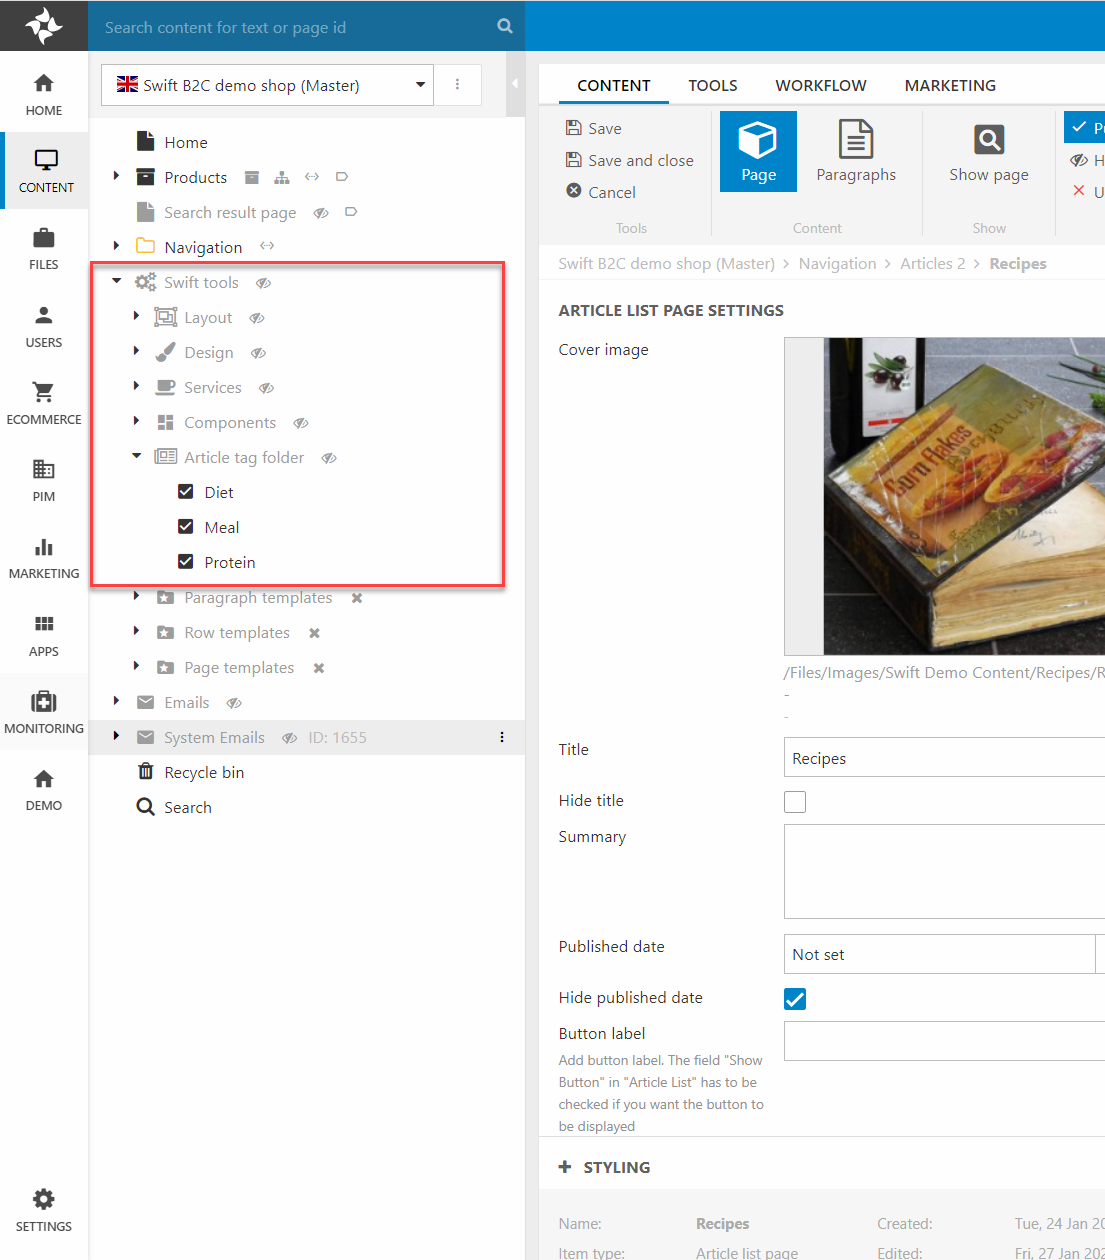1105x1260 pixels.
Task: Click the search magnifier icon
Action: pyautogui.click(x=505, y=26)
